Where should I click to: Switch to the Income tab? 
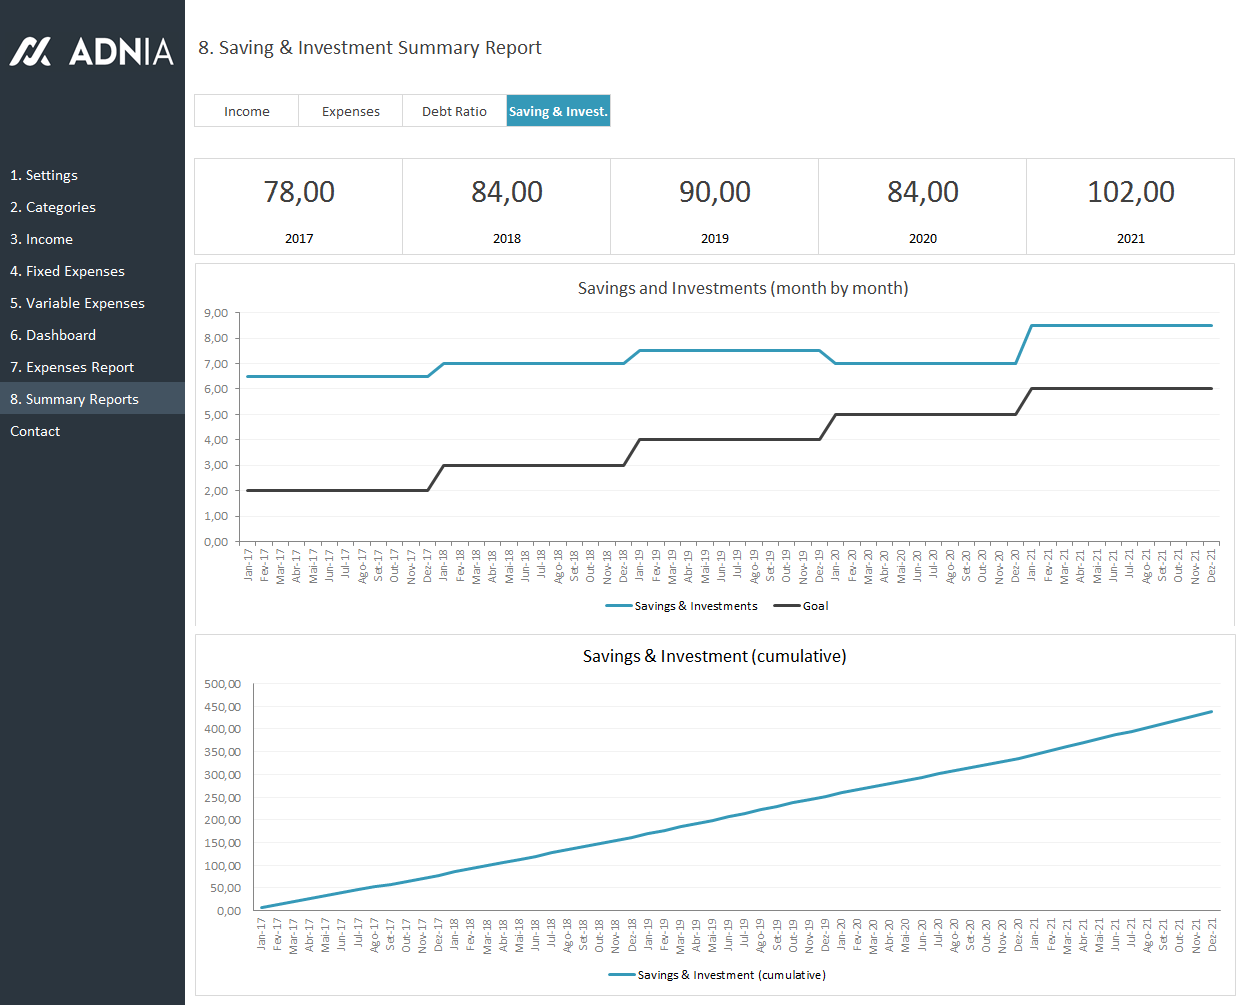(x=246, y=111)
